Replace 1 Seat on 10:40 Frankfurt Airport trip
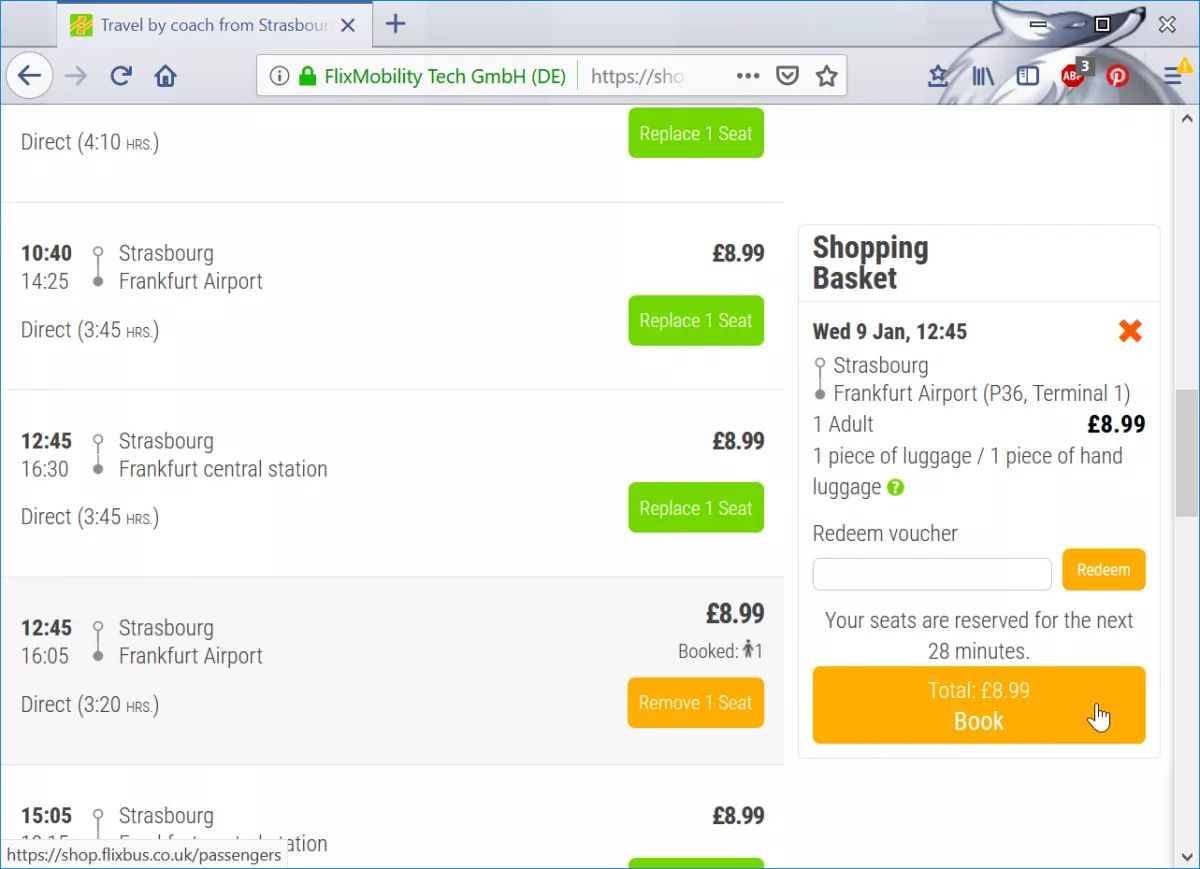 point(696,320)
